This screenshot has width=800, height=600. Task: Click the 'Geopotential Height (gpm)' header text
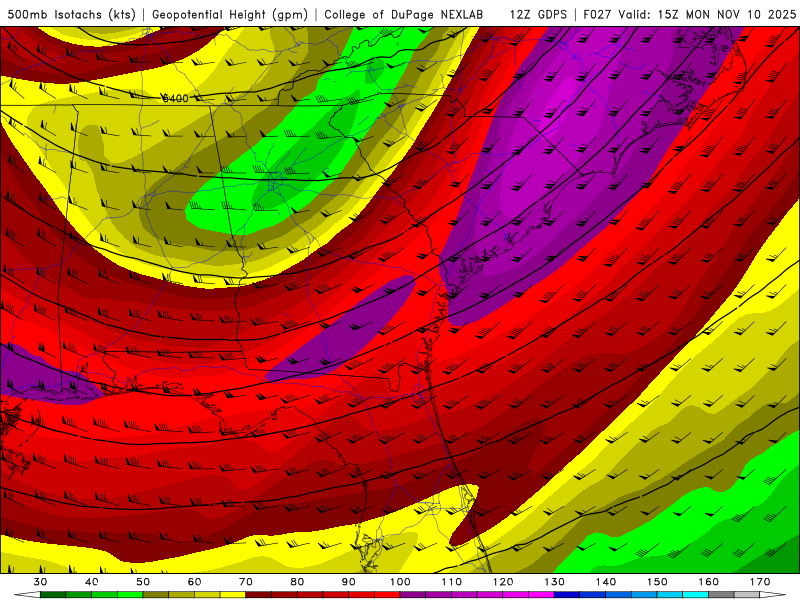tap(230, 14)
